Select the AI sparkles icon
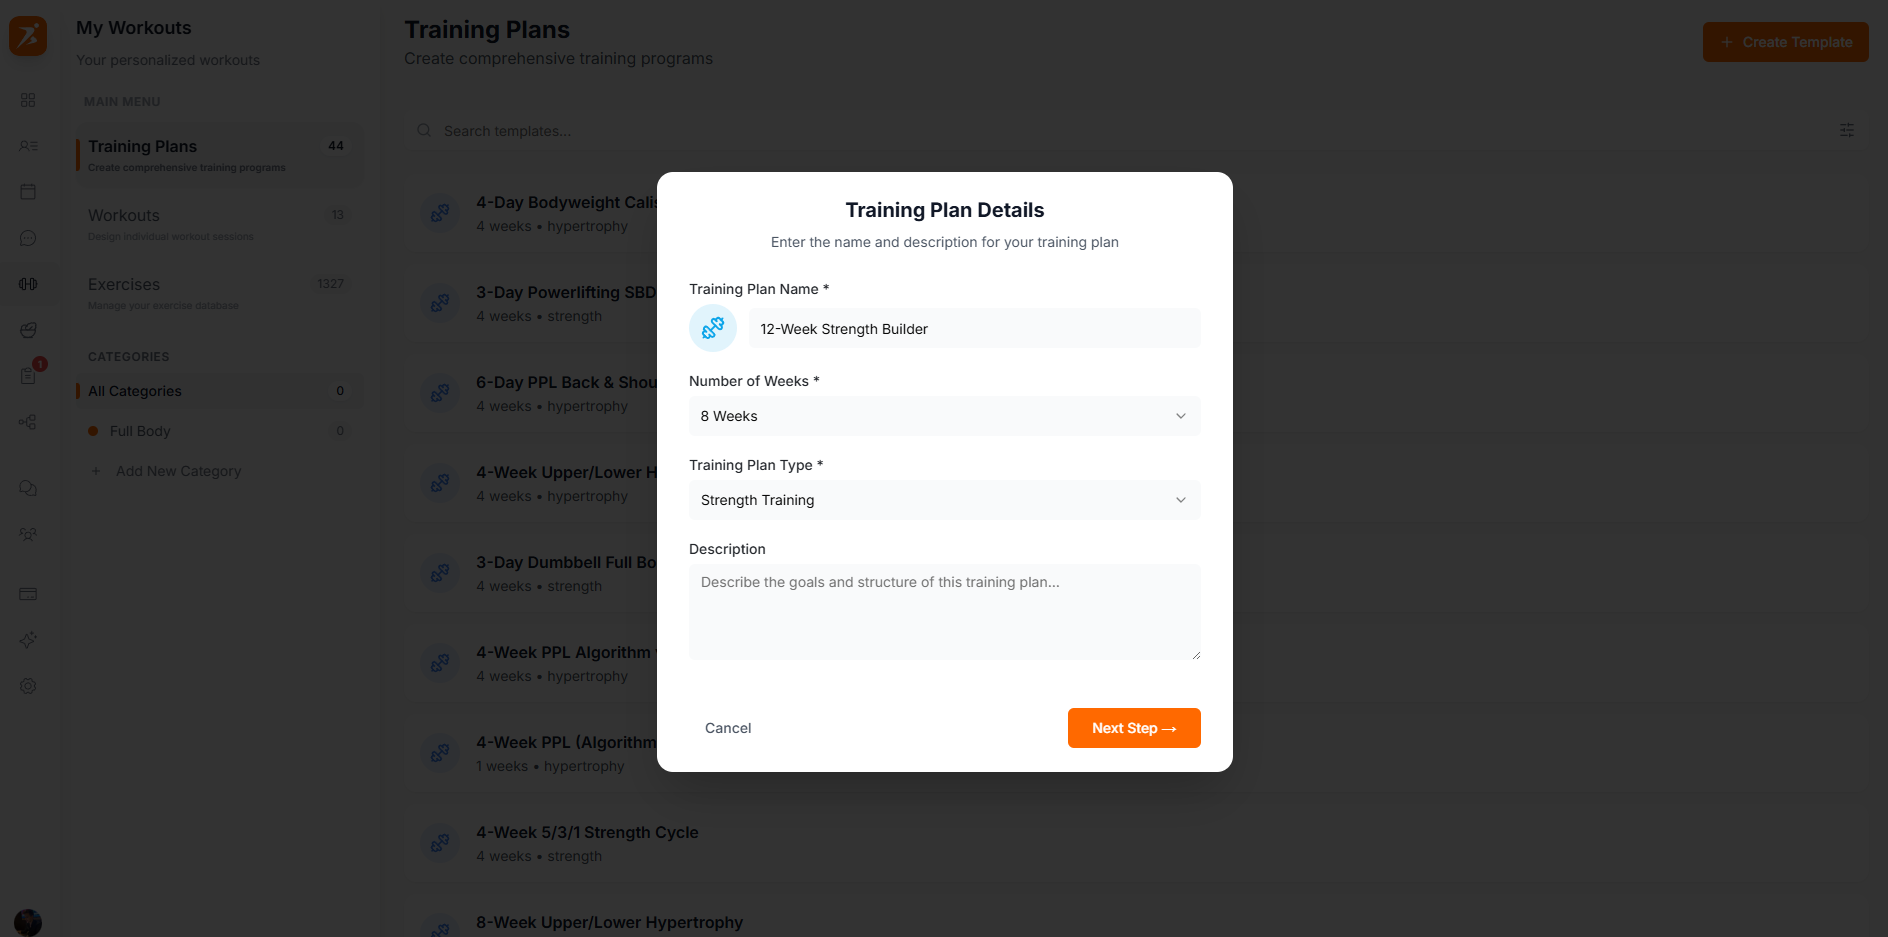 point(28,640)
